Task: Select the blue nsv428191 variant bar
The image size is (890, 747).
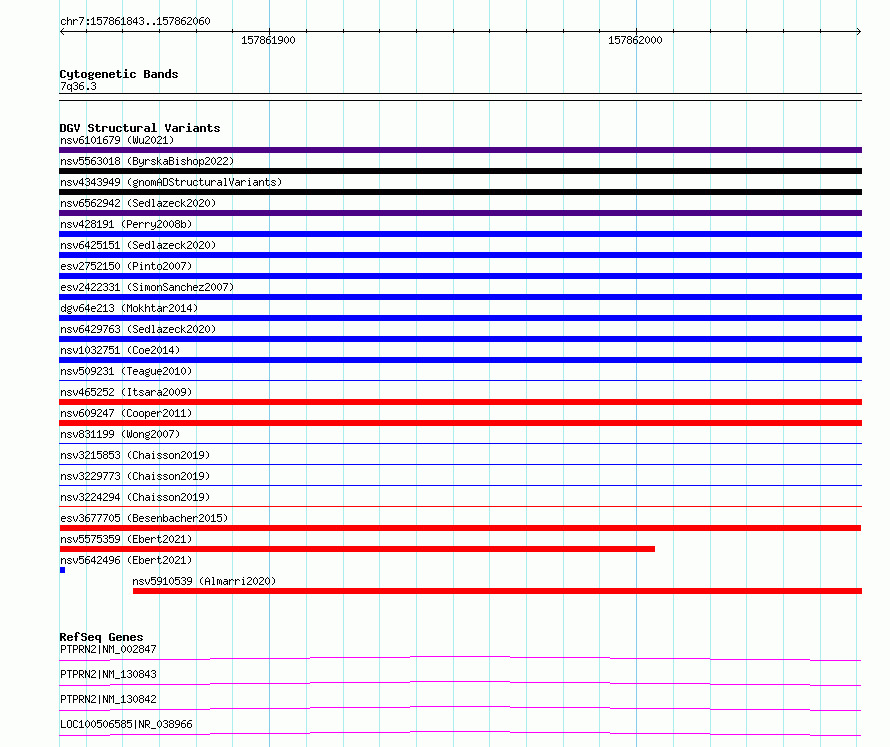Action: click(460, 234)
